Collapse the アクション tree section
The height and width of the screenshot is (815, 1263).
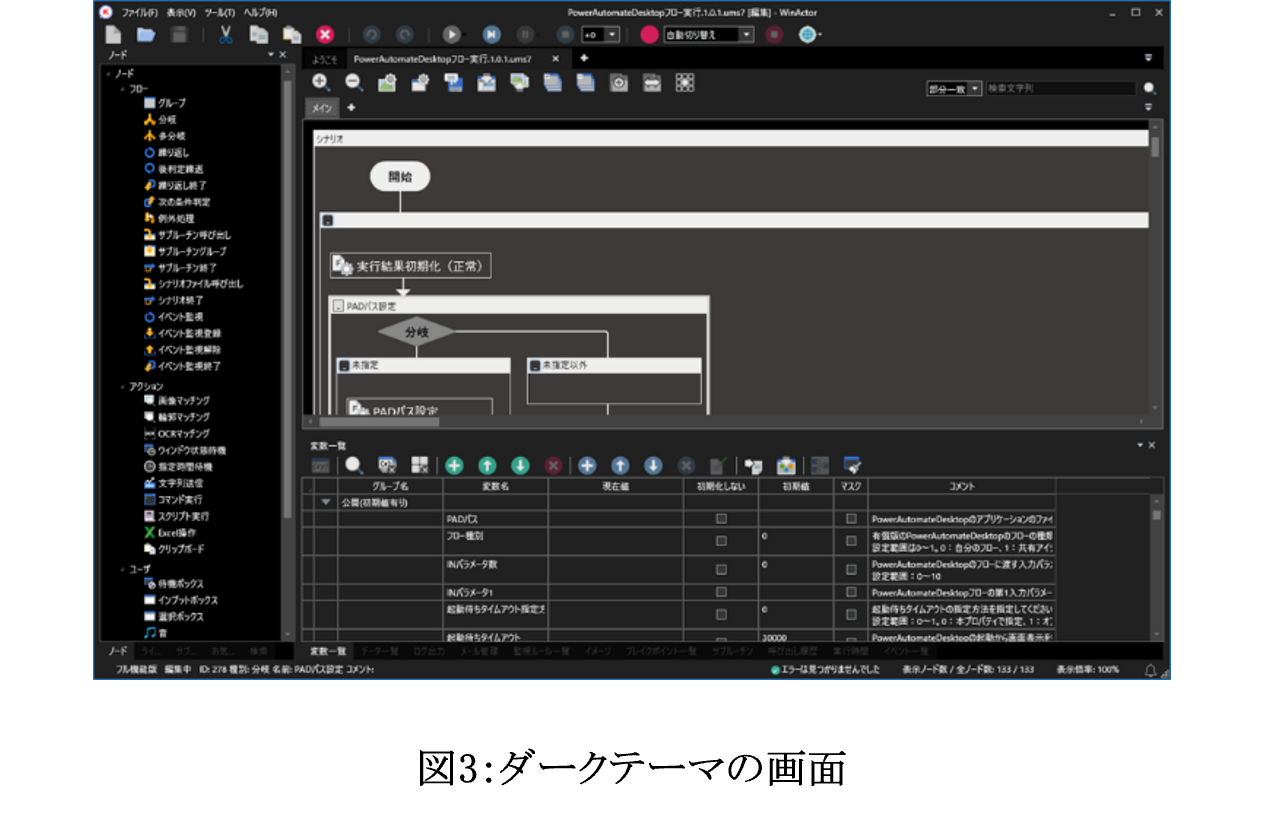(123, 386)
